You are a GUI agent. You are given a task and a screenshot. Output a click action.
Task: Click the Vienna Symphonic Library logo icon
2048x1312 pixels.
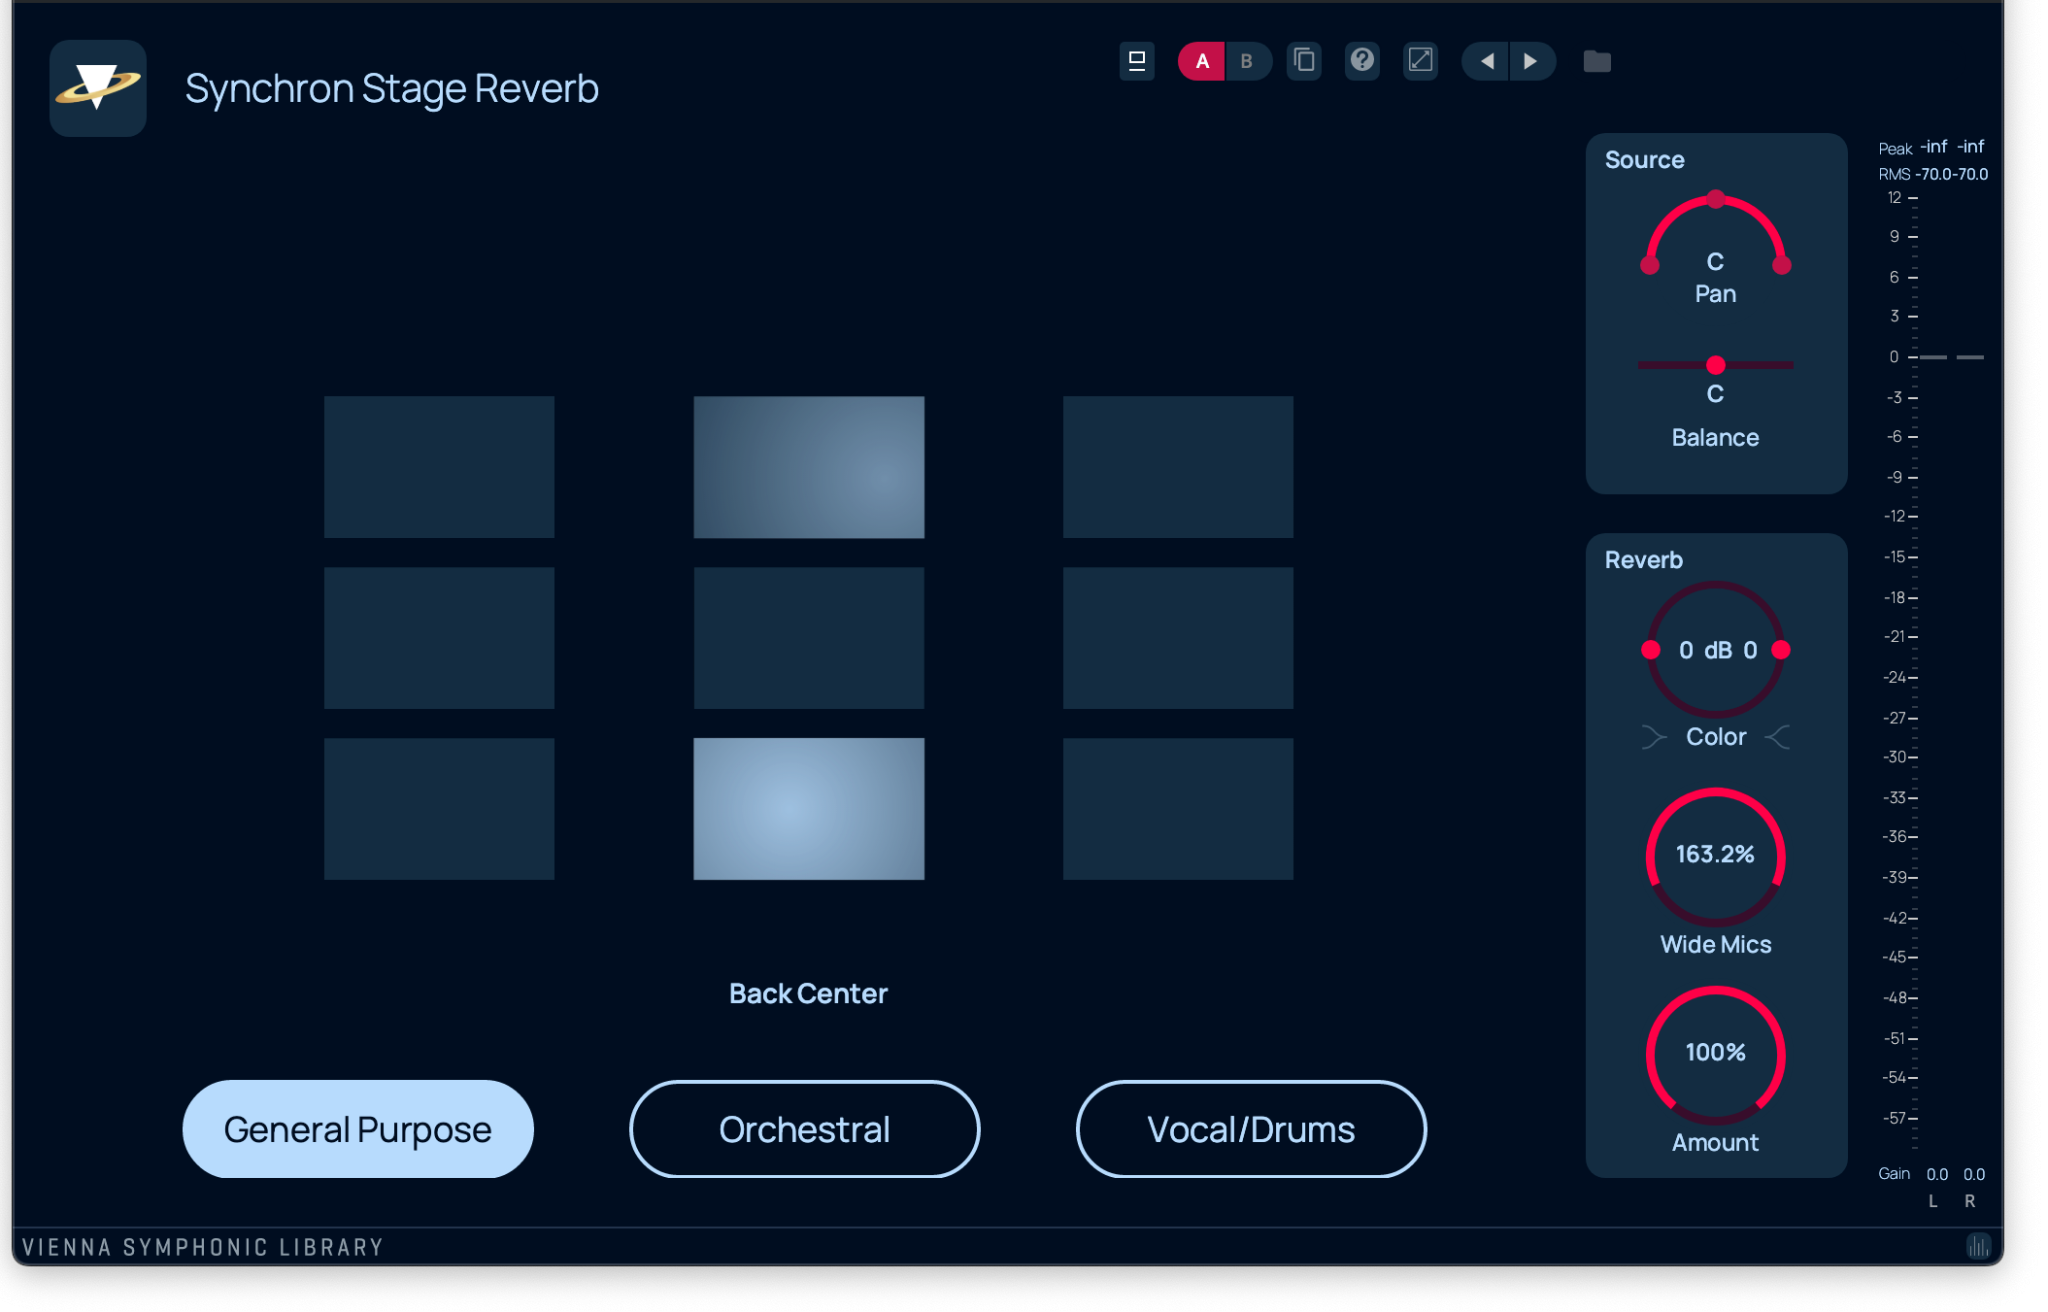(98, 88)
